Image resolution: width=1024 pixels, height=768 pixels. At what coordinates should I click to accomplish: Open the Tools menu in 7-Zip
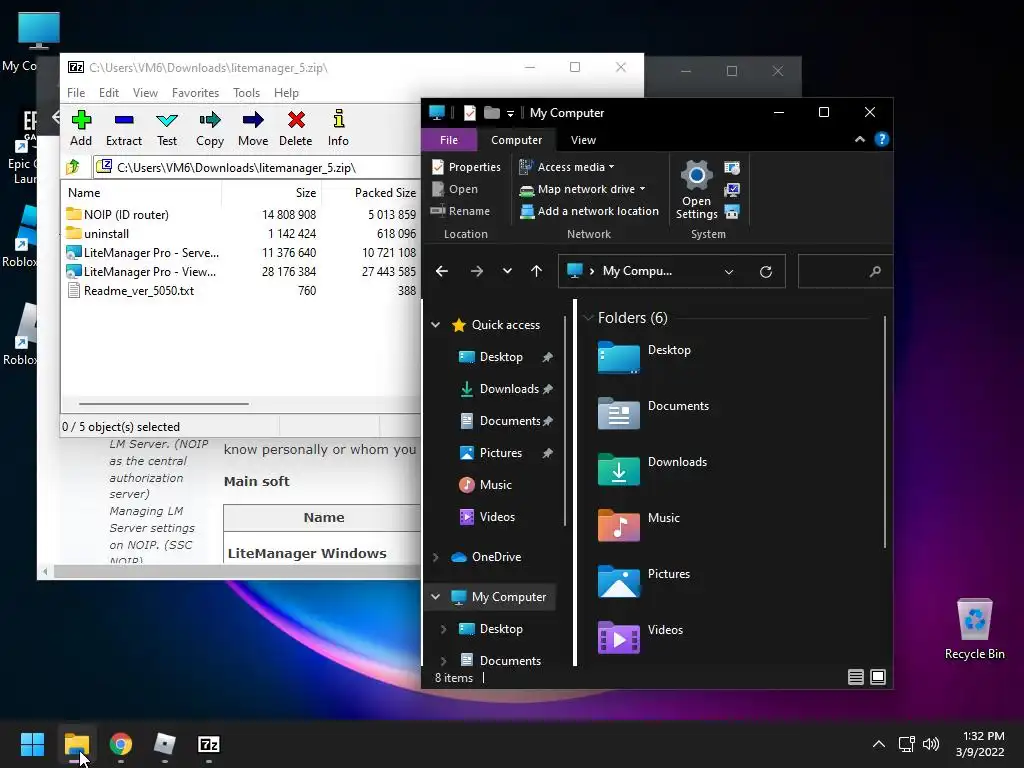[x=246, y=93]
